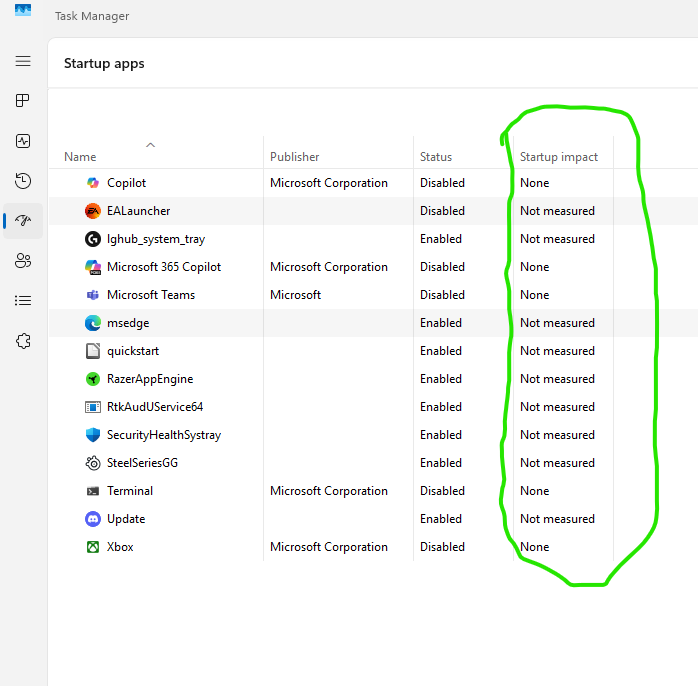Click the Microsoft 365 Copilot icon
698x686 pixels.
(x=93, y=267)
